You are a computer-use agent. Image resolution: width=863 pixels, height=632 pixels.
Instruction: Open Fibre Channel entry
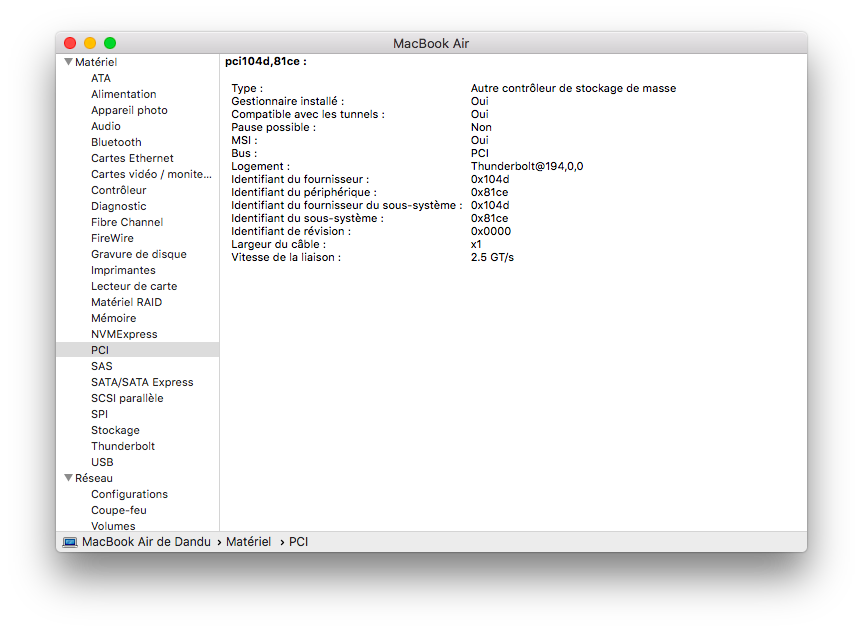tap(127, 222)
